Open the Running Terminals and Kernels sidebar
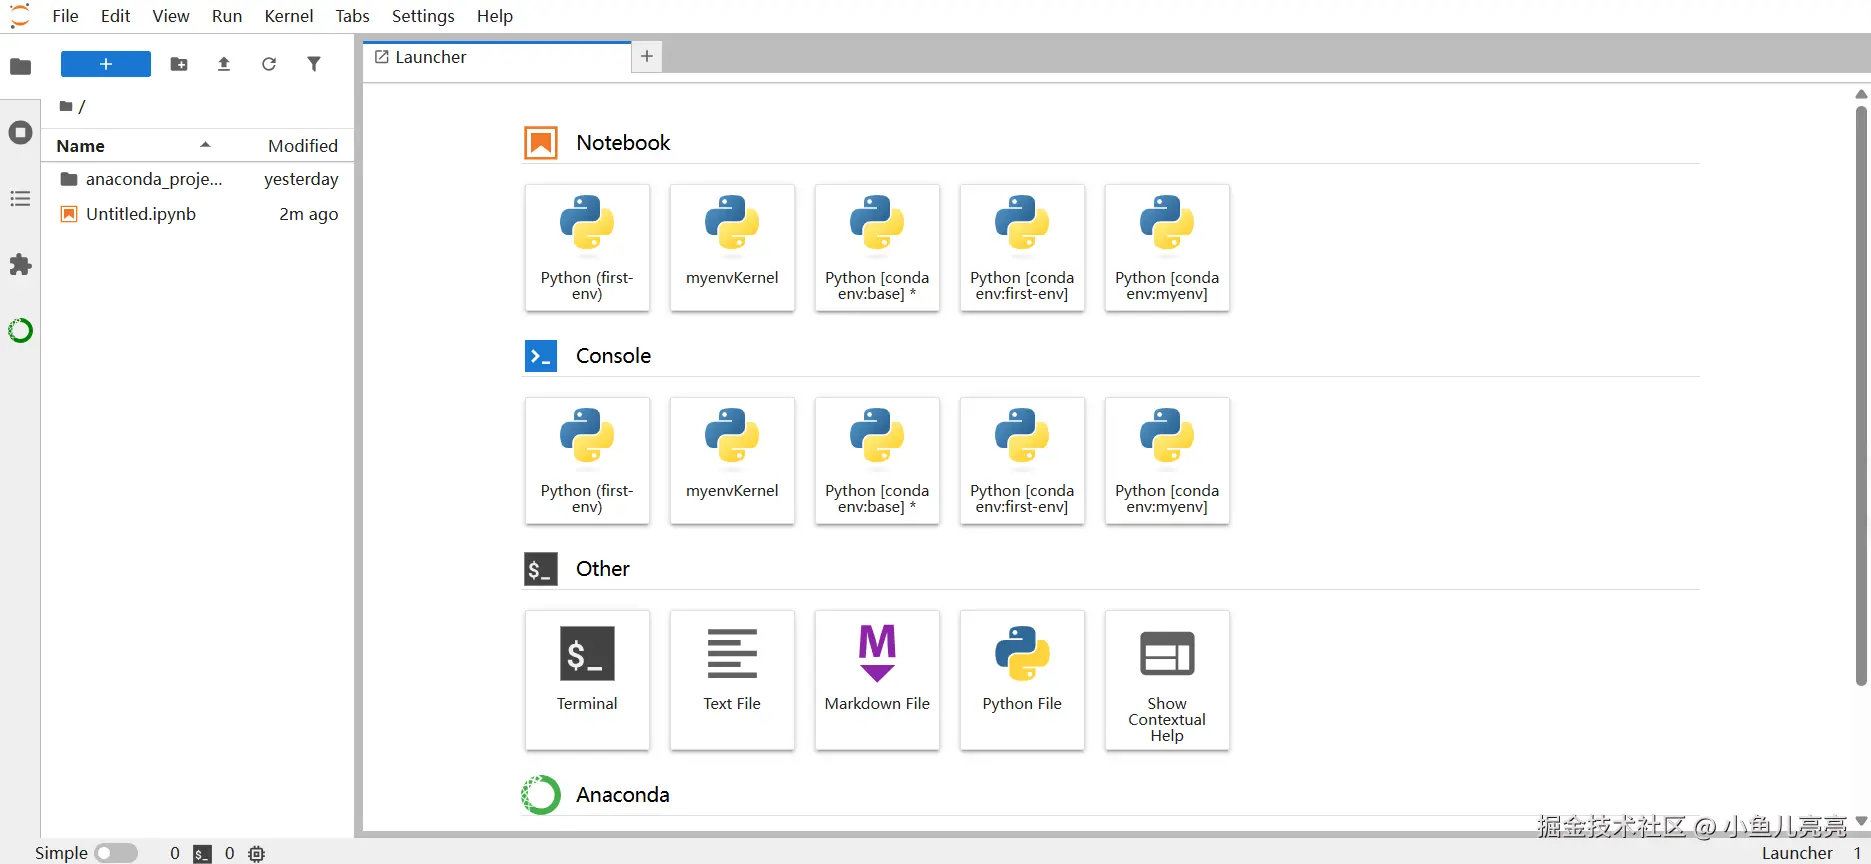Screen dimensions: 1871x864 [20, 133]
